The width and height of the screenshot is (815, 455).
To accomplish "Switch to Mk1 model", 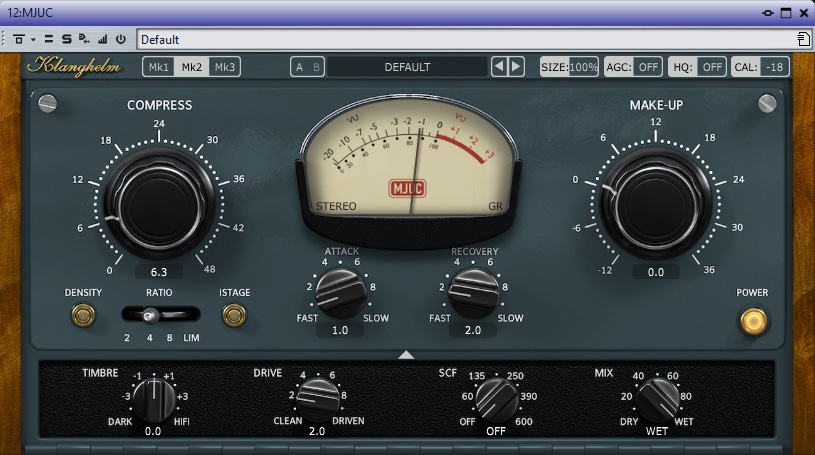I will pyautogui.click(x=159, y=67).
